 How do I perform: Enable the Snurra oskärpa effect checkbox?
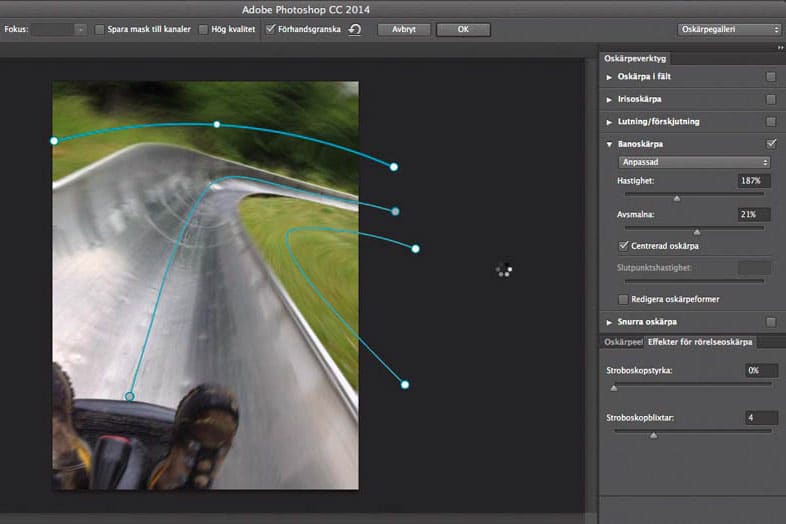pos(770,322)
